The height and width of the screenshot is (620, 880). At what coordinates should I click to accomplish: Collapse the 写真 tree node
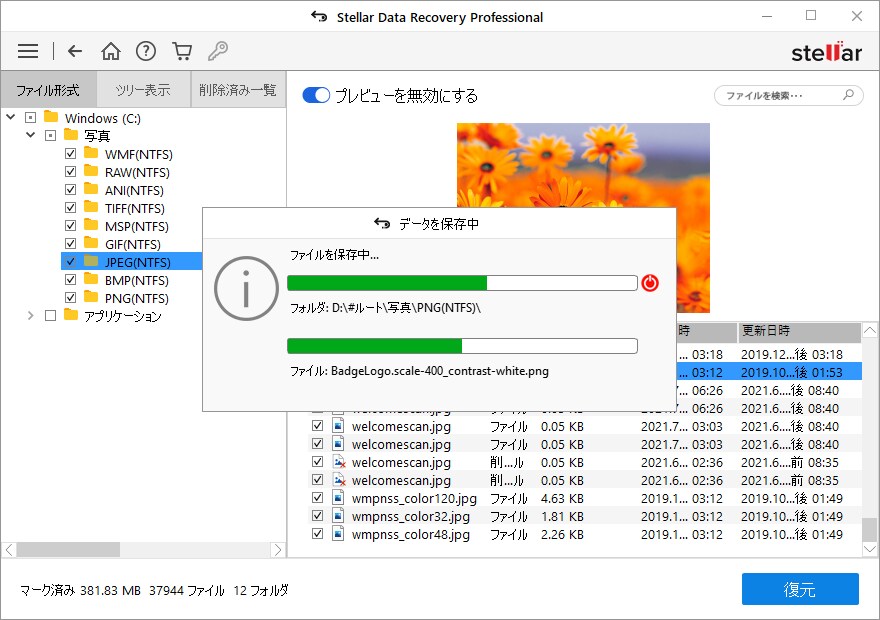coord(30,135)
